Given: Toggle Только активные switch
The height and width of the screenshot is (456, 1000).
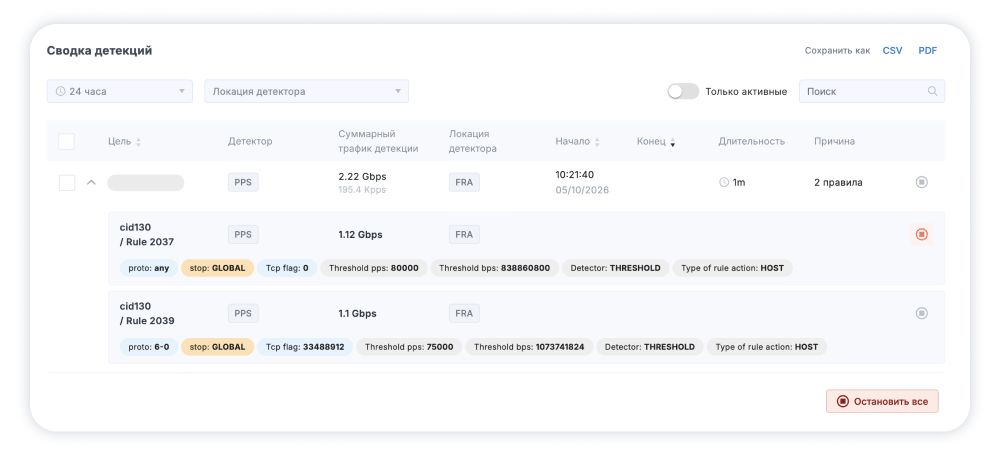Looking at the screenshot, I should pos(683,91).
